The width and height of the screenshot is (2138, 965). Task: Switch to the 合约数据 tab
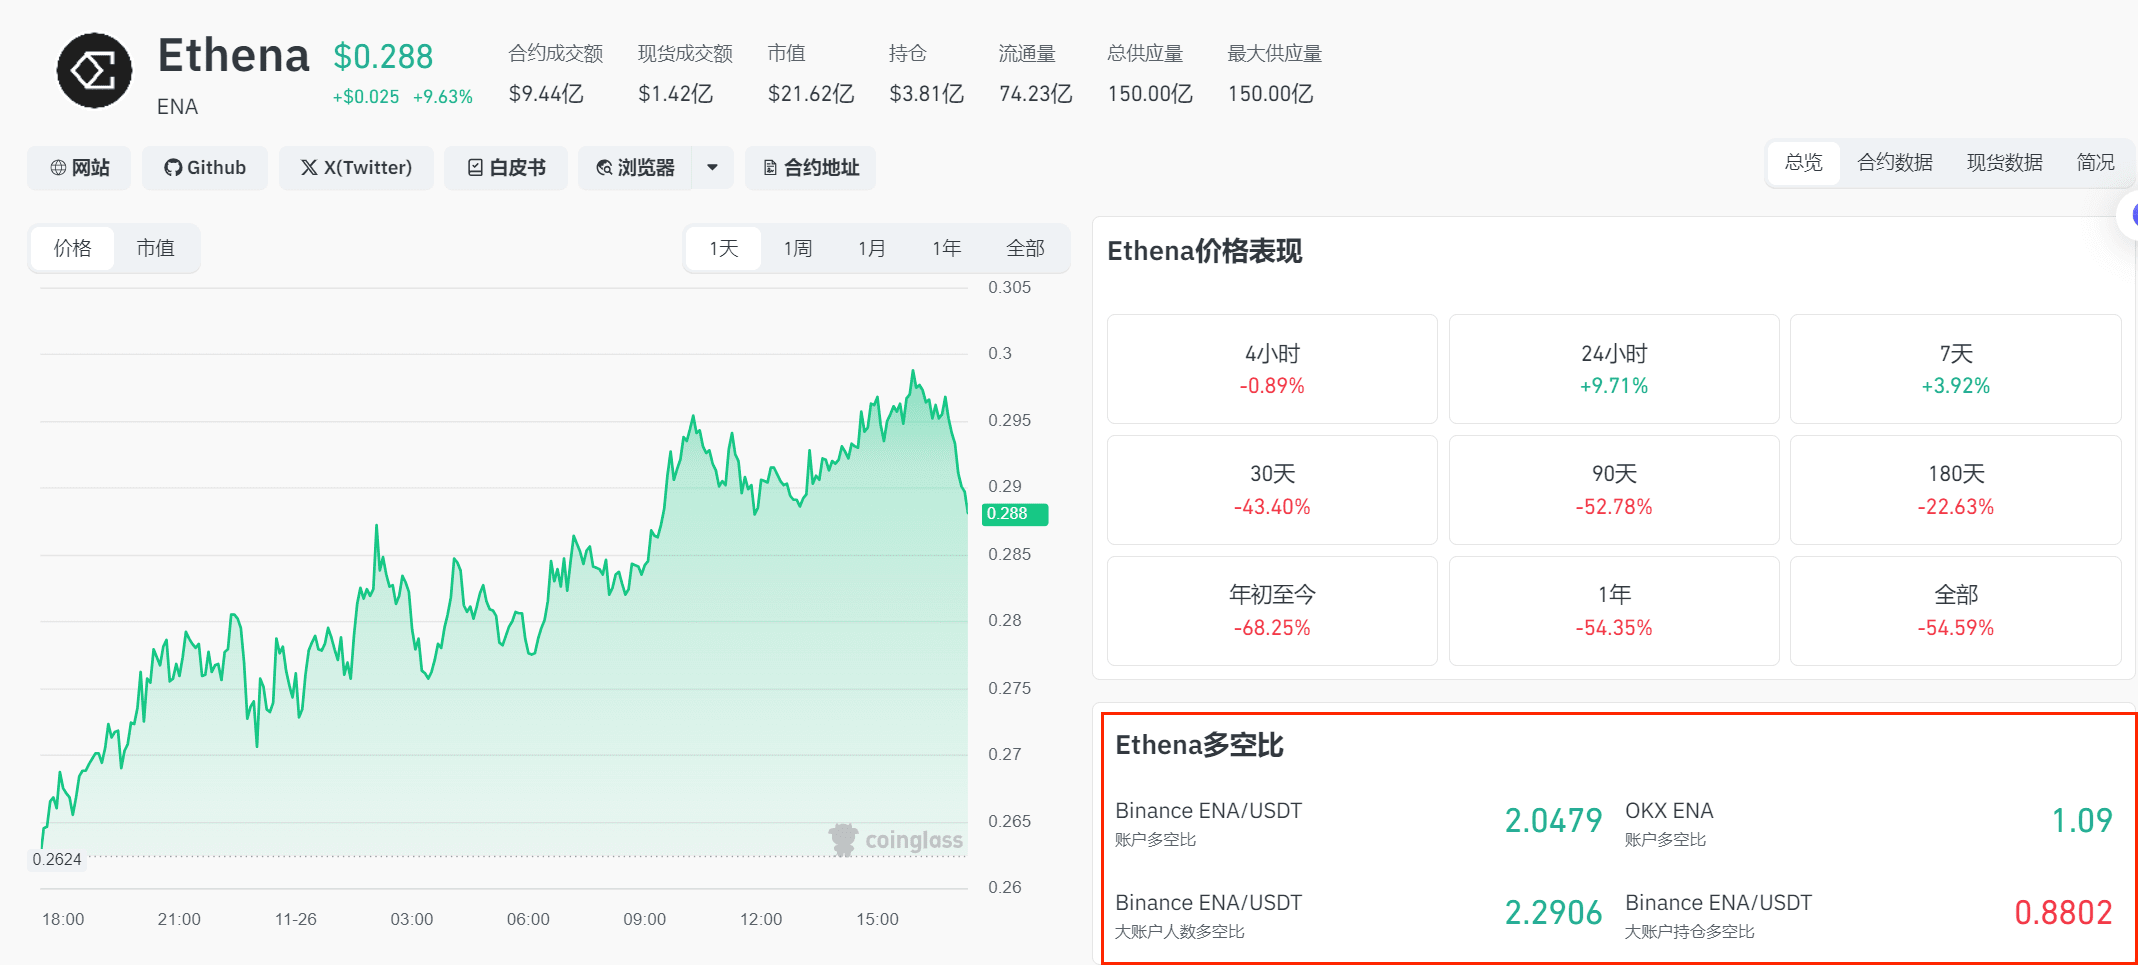(x=1895, y=163)
